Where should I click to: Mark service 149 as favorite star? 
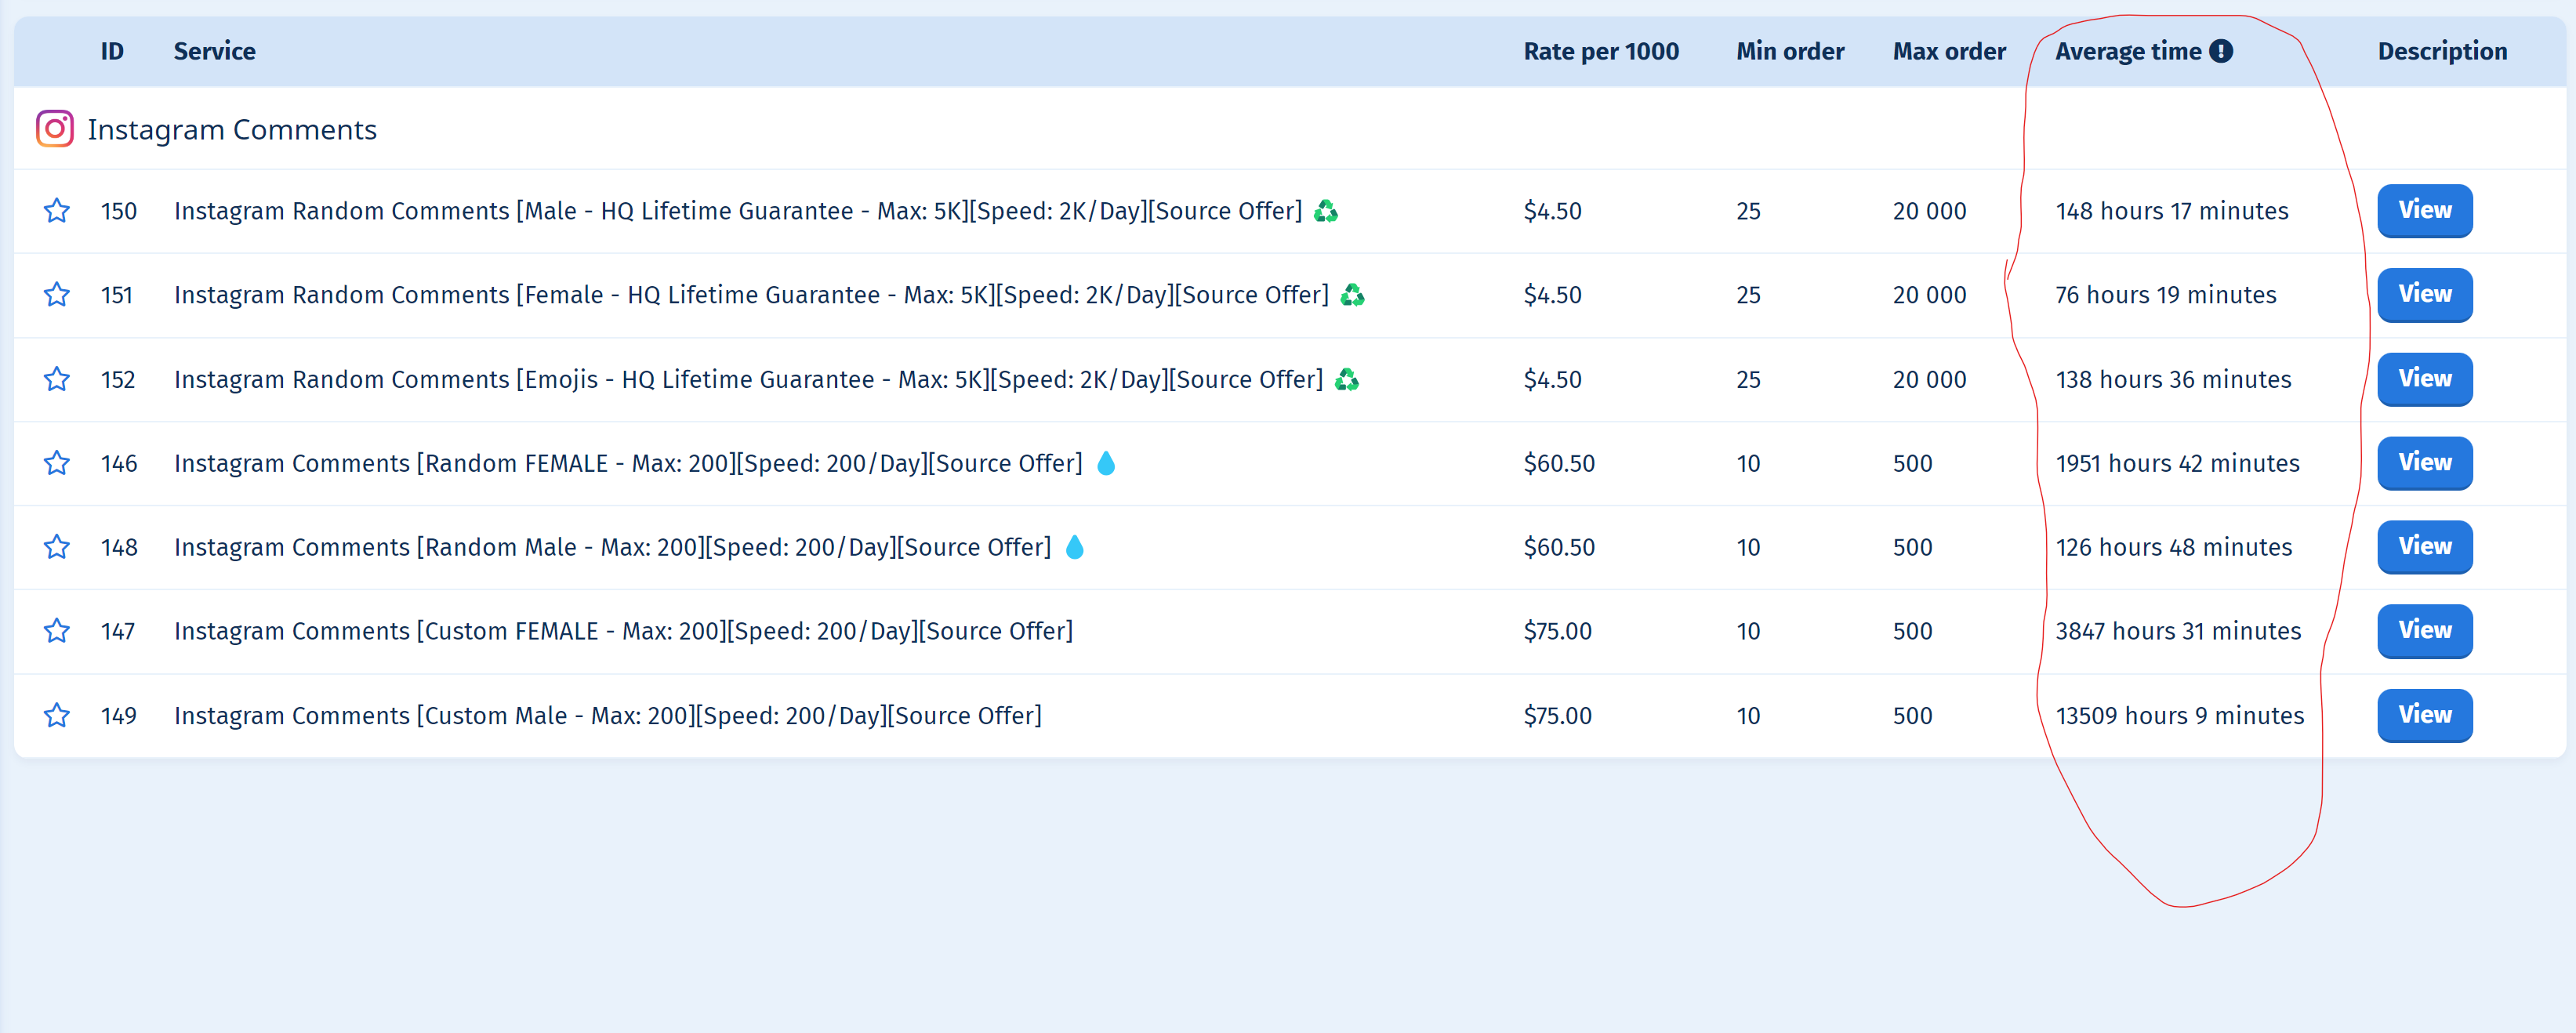pos(57,716)
